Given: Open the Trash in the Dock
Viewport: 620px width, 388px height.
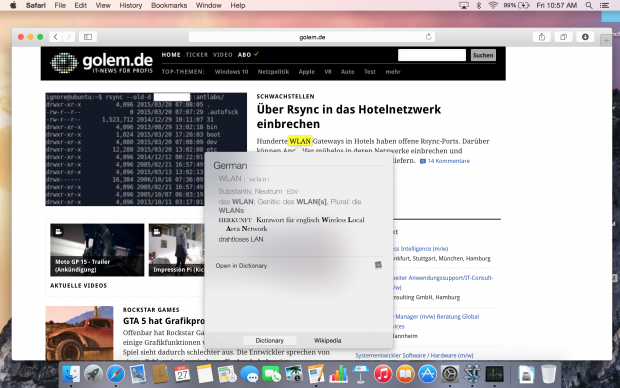Looking at the screenshot, I should click(x=548, y=374).
